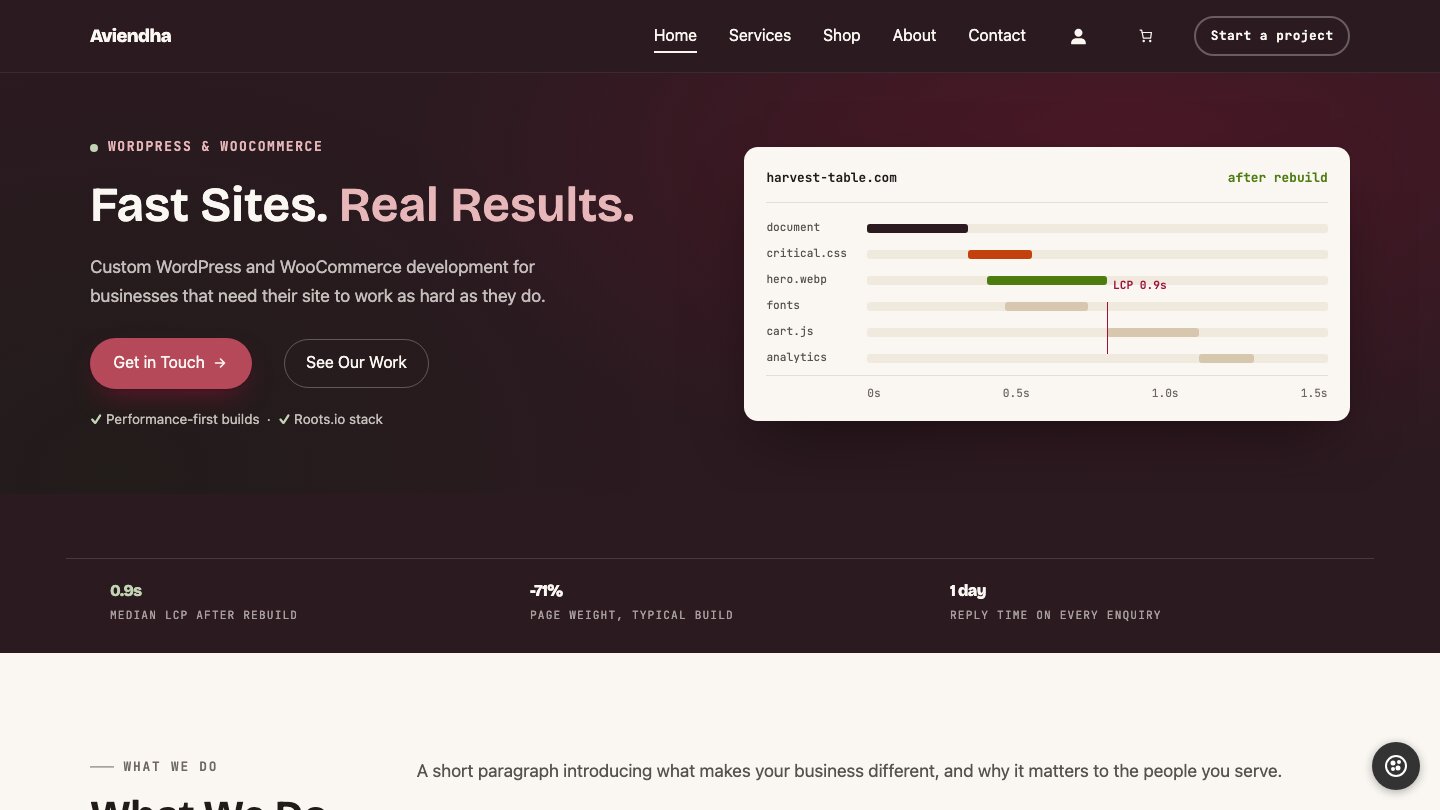The image size is (1440, 810).
Task: Open the Contact menu item
Action: point(997,36)
